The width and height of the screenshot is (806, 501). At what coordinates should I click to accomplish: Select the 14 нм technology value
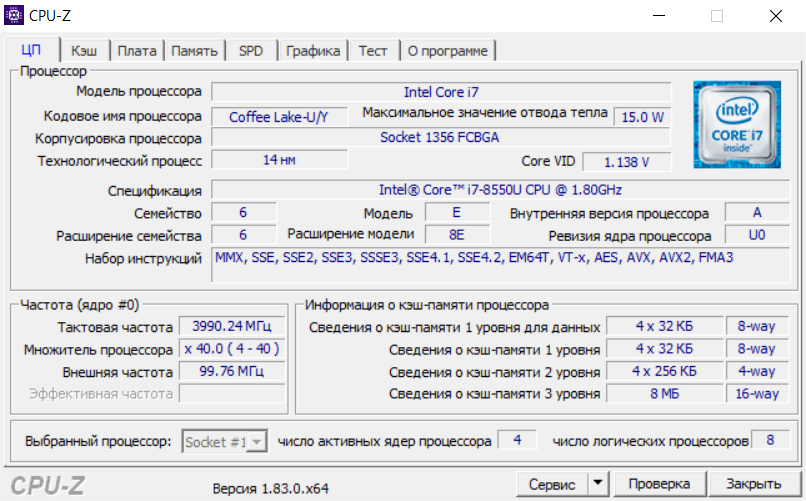click(279, 160)
